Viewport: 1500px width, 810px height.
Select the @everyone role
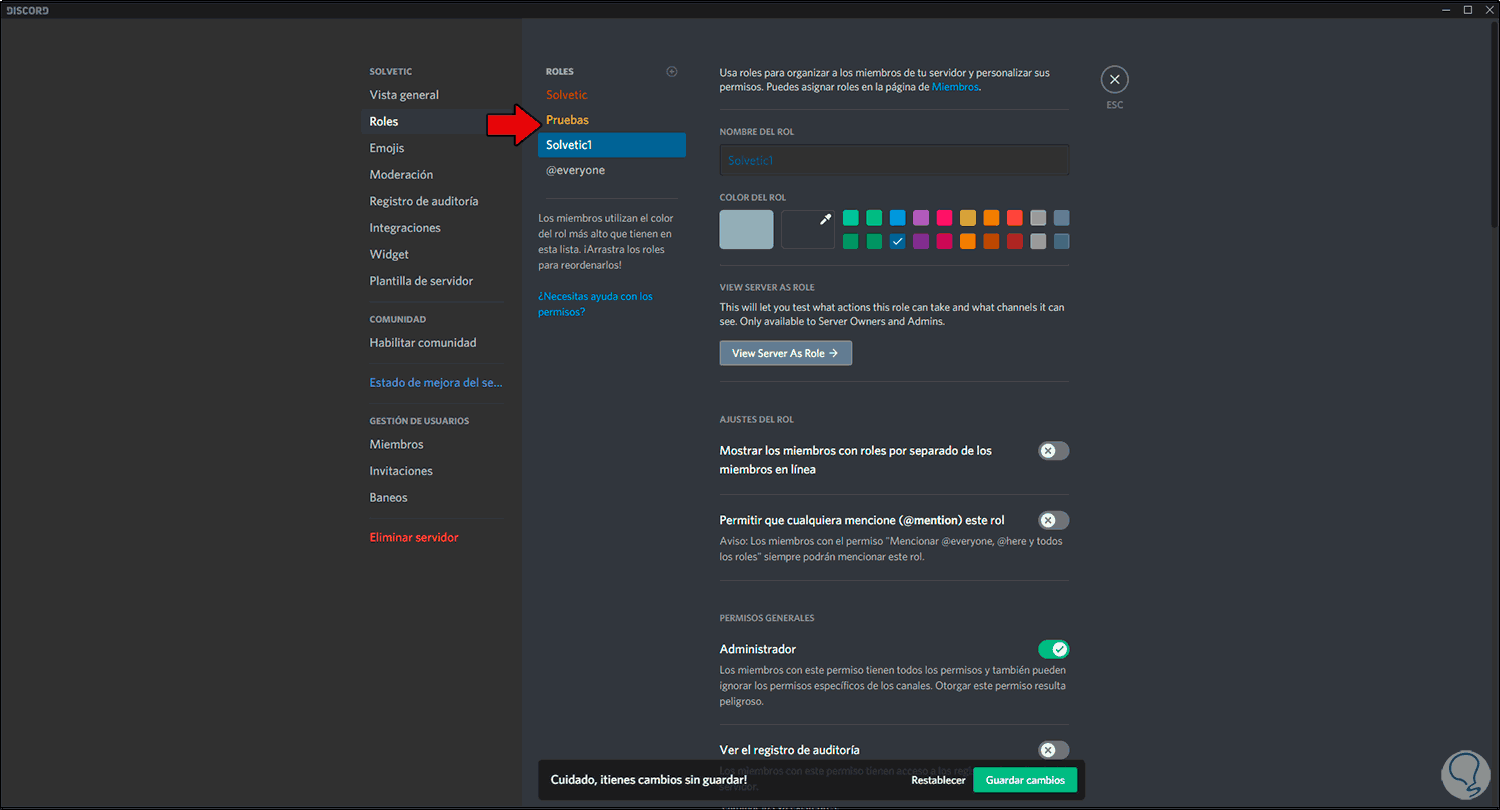coord(575,170)
